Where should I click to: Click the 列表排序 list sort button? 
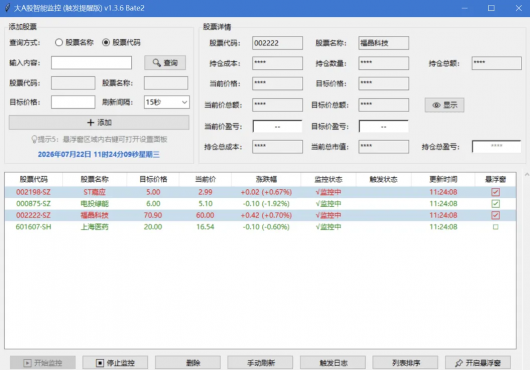[405, 363]
